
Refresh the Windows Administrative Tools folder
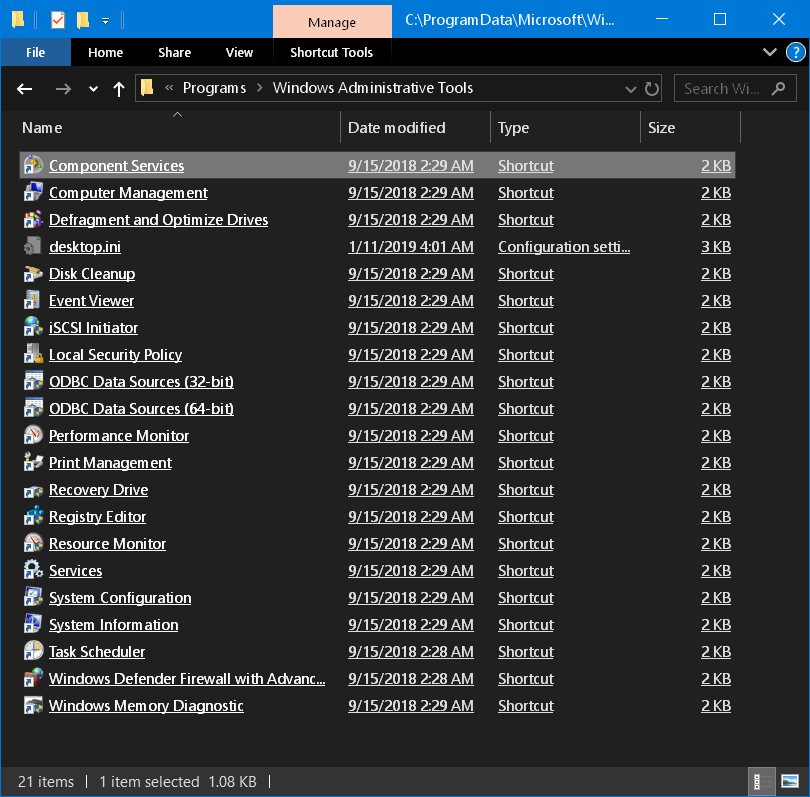tap(652, 89)
